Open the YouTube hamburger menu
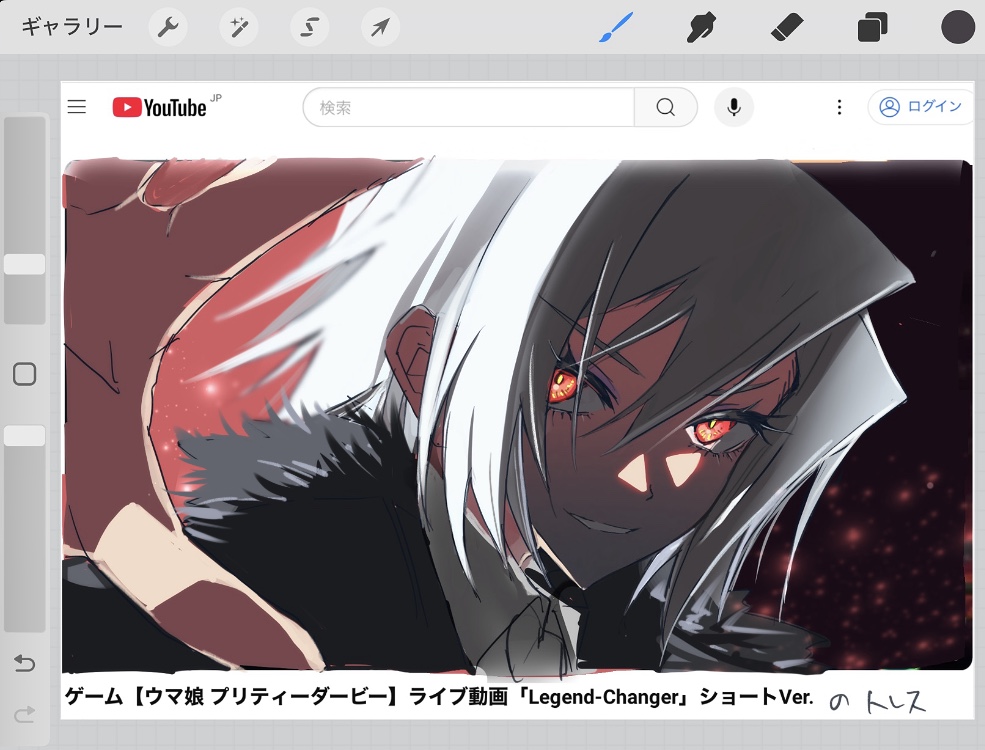Image resolution: width=985 pixels, height=750 pixels. 77,107
